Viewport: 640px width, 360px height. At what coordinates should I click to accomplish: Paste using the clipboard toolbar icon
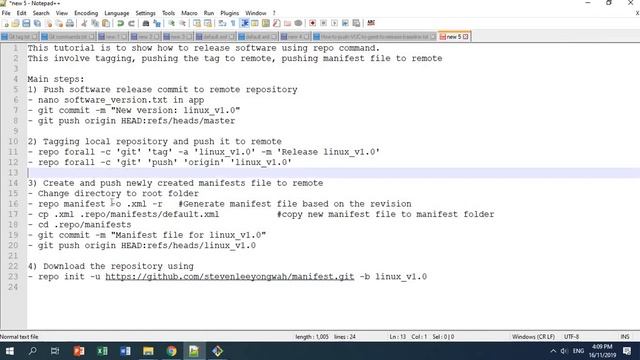(106, 23)
